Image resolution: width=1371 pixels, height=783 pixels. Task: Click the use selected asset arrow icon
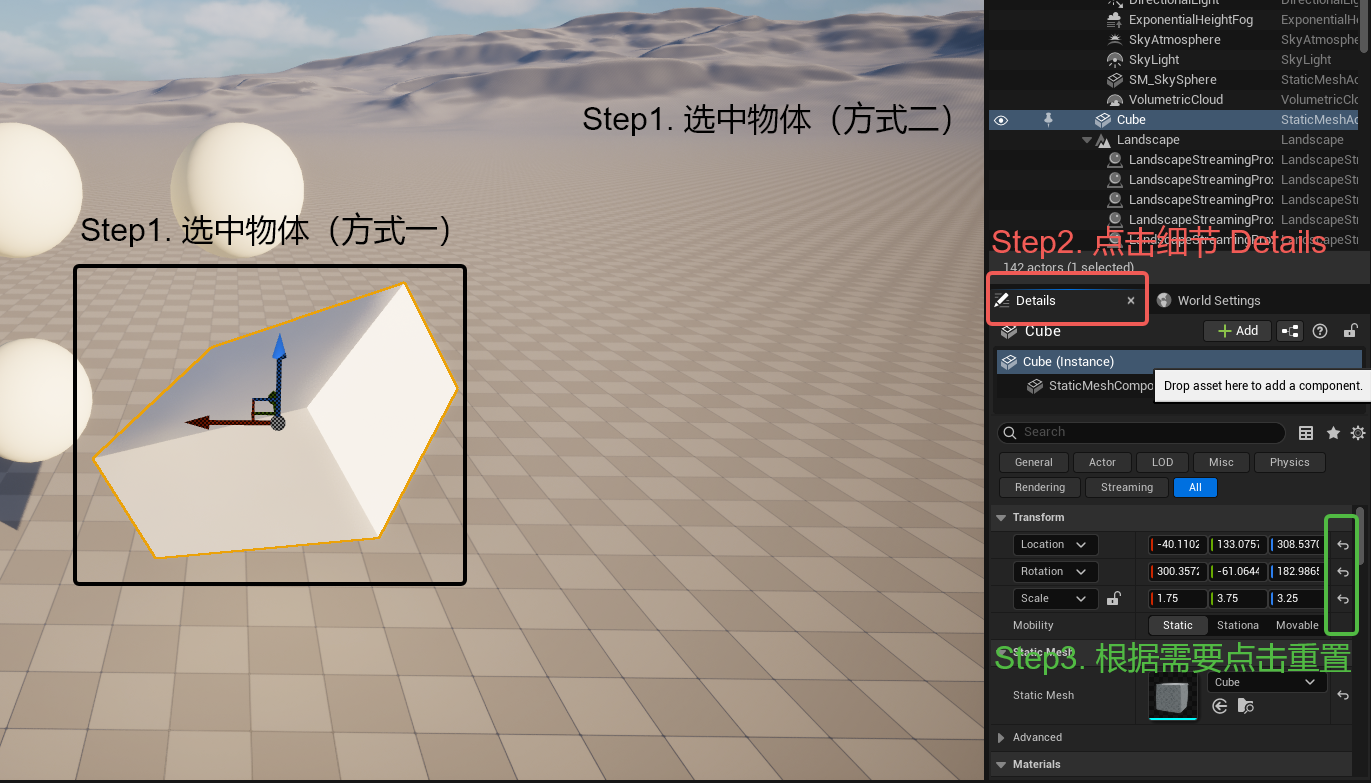tap(1219, 707)
